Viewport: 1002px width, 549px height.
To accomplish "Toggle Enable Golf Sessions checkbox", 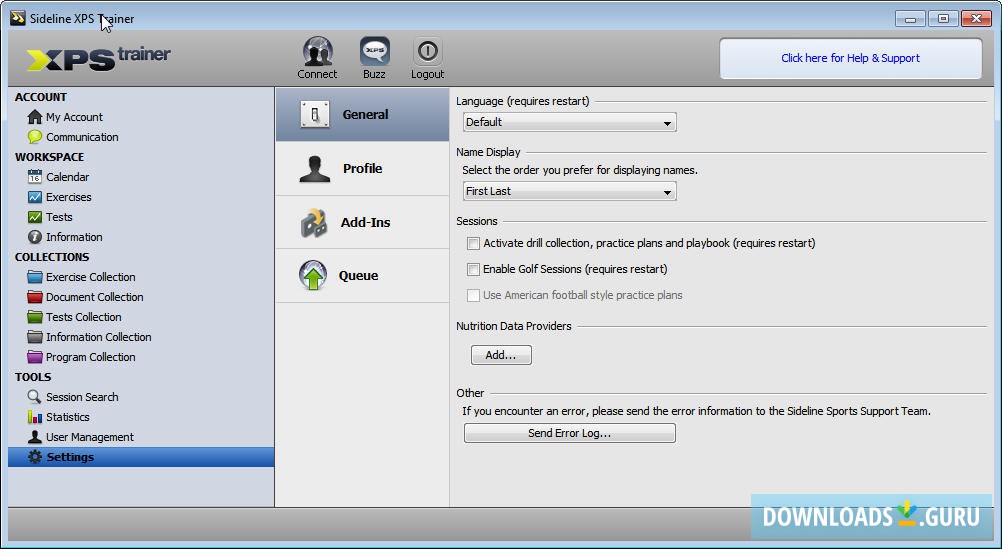I will [x=473, y=270].
